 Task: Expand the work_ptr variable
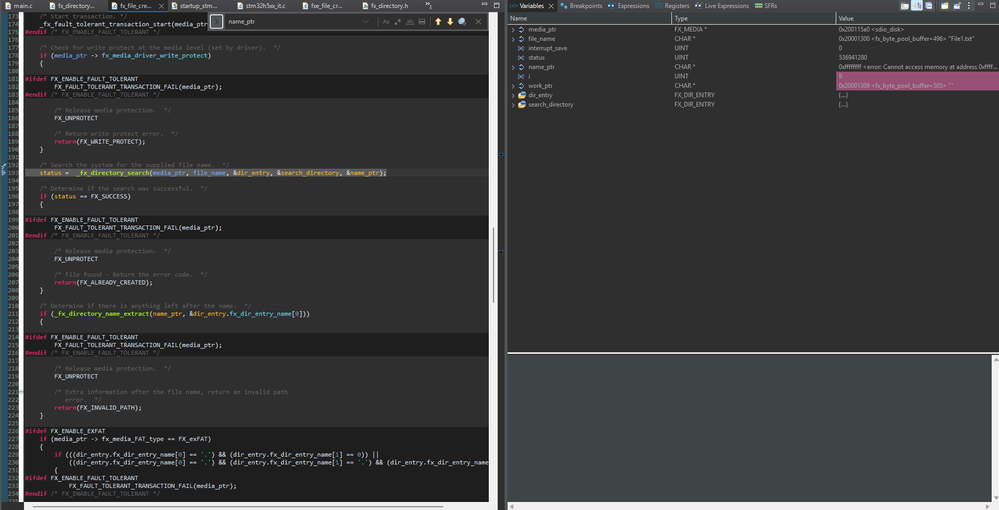click(513, 85)
